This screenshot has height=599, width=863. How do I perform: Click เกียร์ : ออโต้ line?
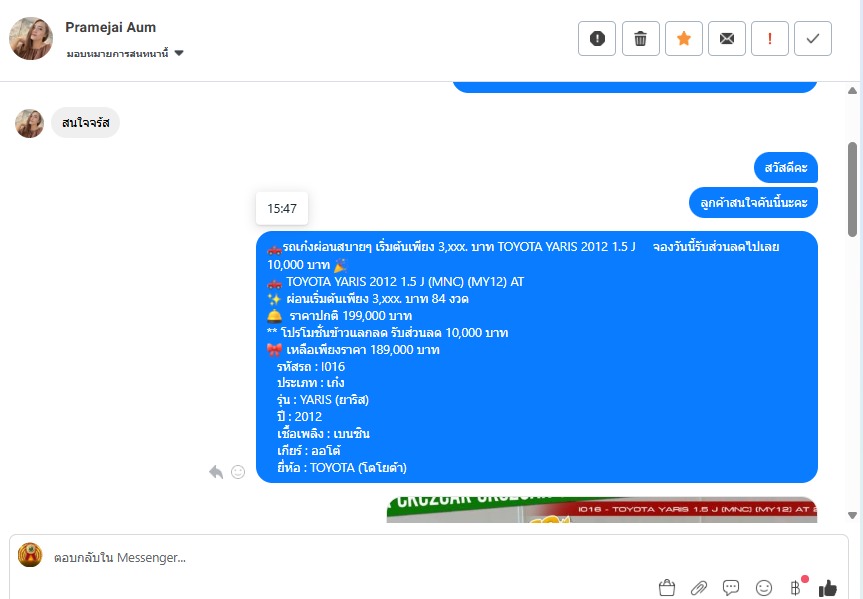point(309,451)
